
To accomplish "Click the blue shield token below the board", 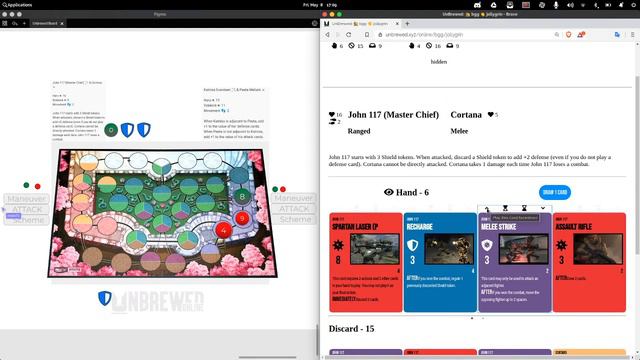I will pyautogui.click(x=105, y=298).
